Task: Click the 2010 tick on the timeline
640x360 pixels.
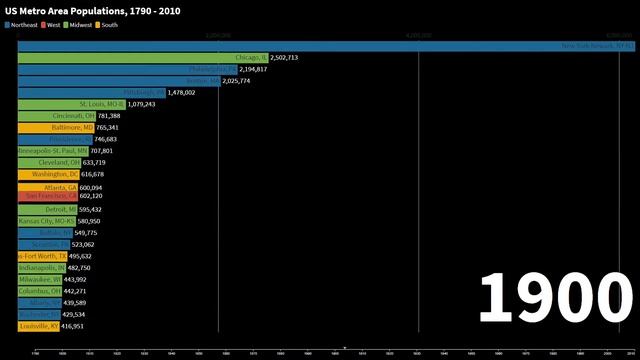Action: point(631,353)
